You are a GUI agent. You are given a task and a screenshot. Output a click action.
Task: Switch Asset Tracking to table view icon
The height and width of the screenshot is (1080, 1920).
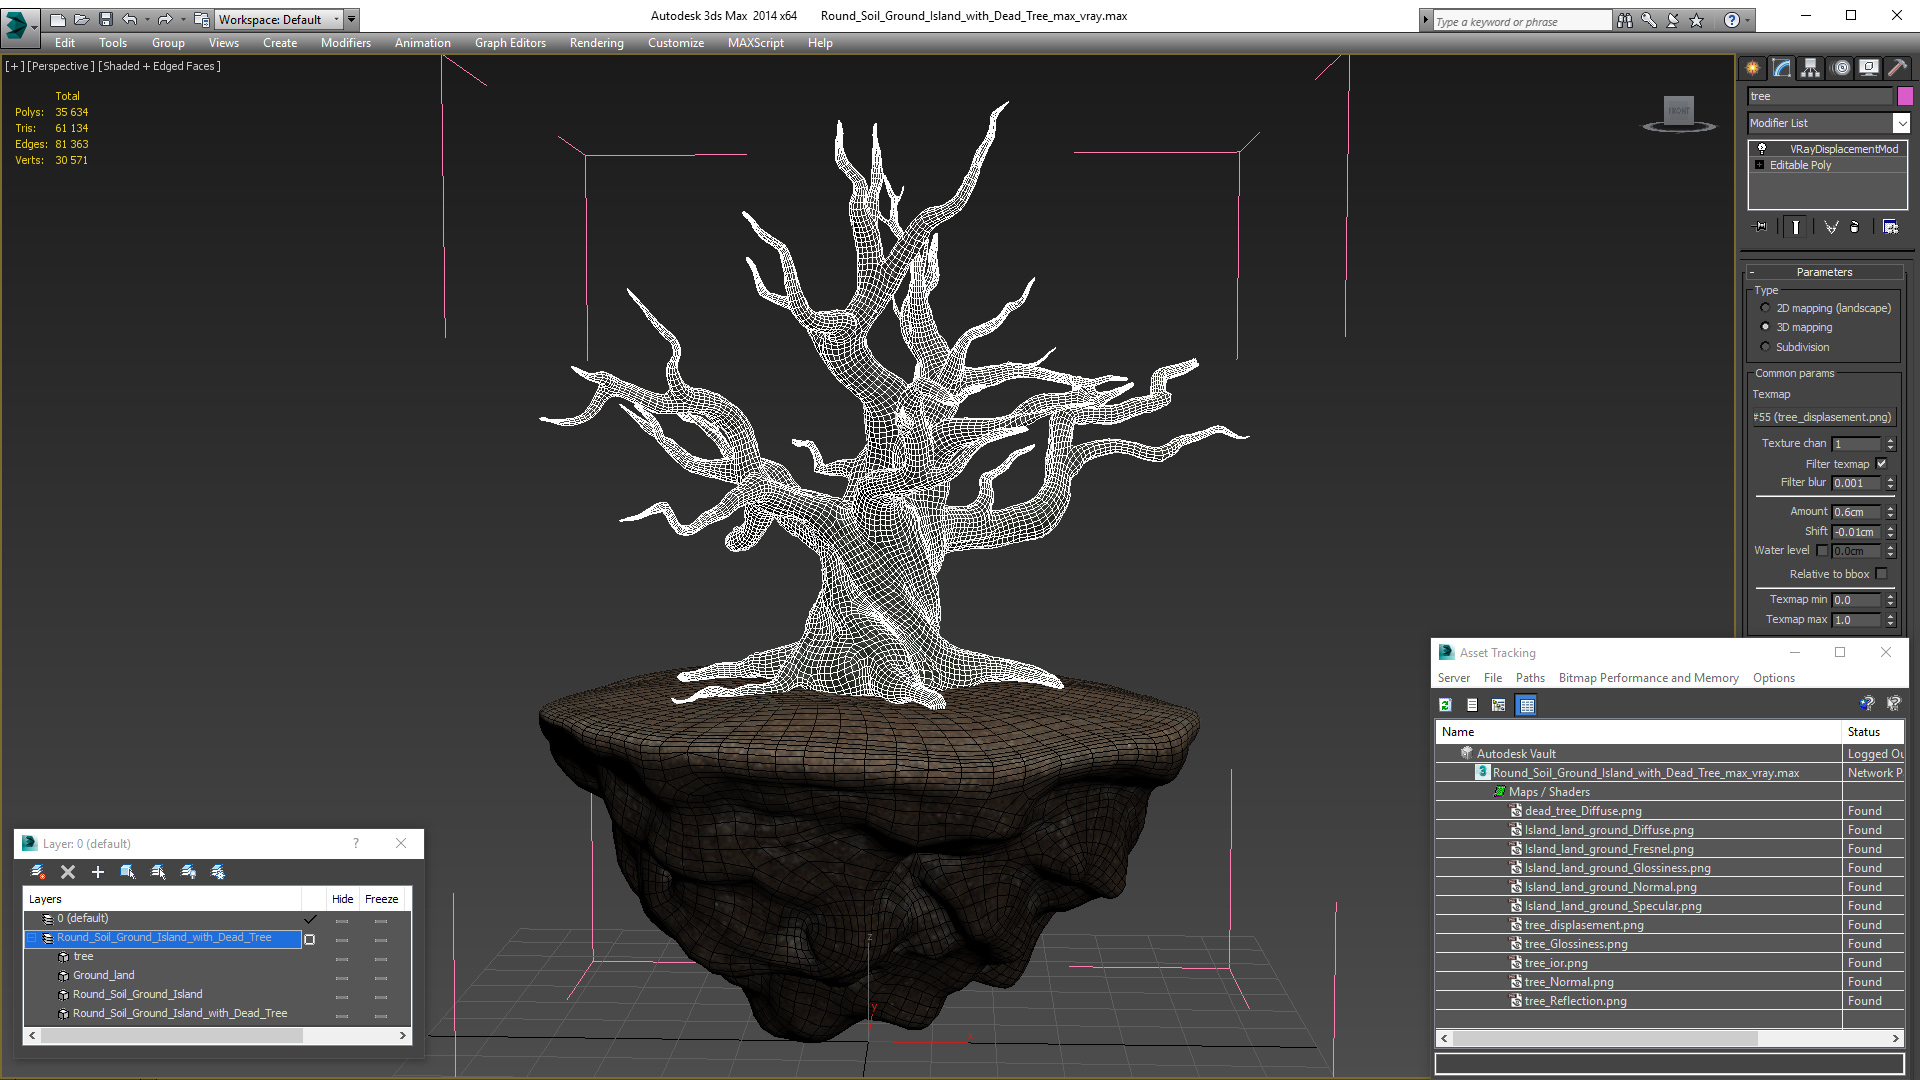pyautogui.click(x=1526, y=705)
